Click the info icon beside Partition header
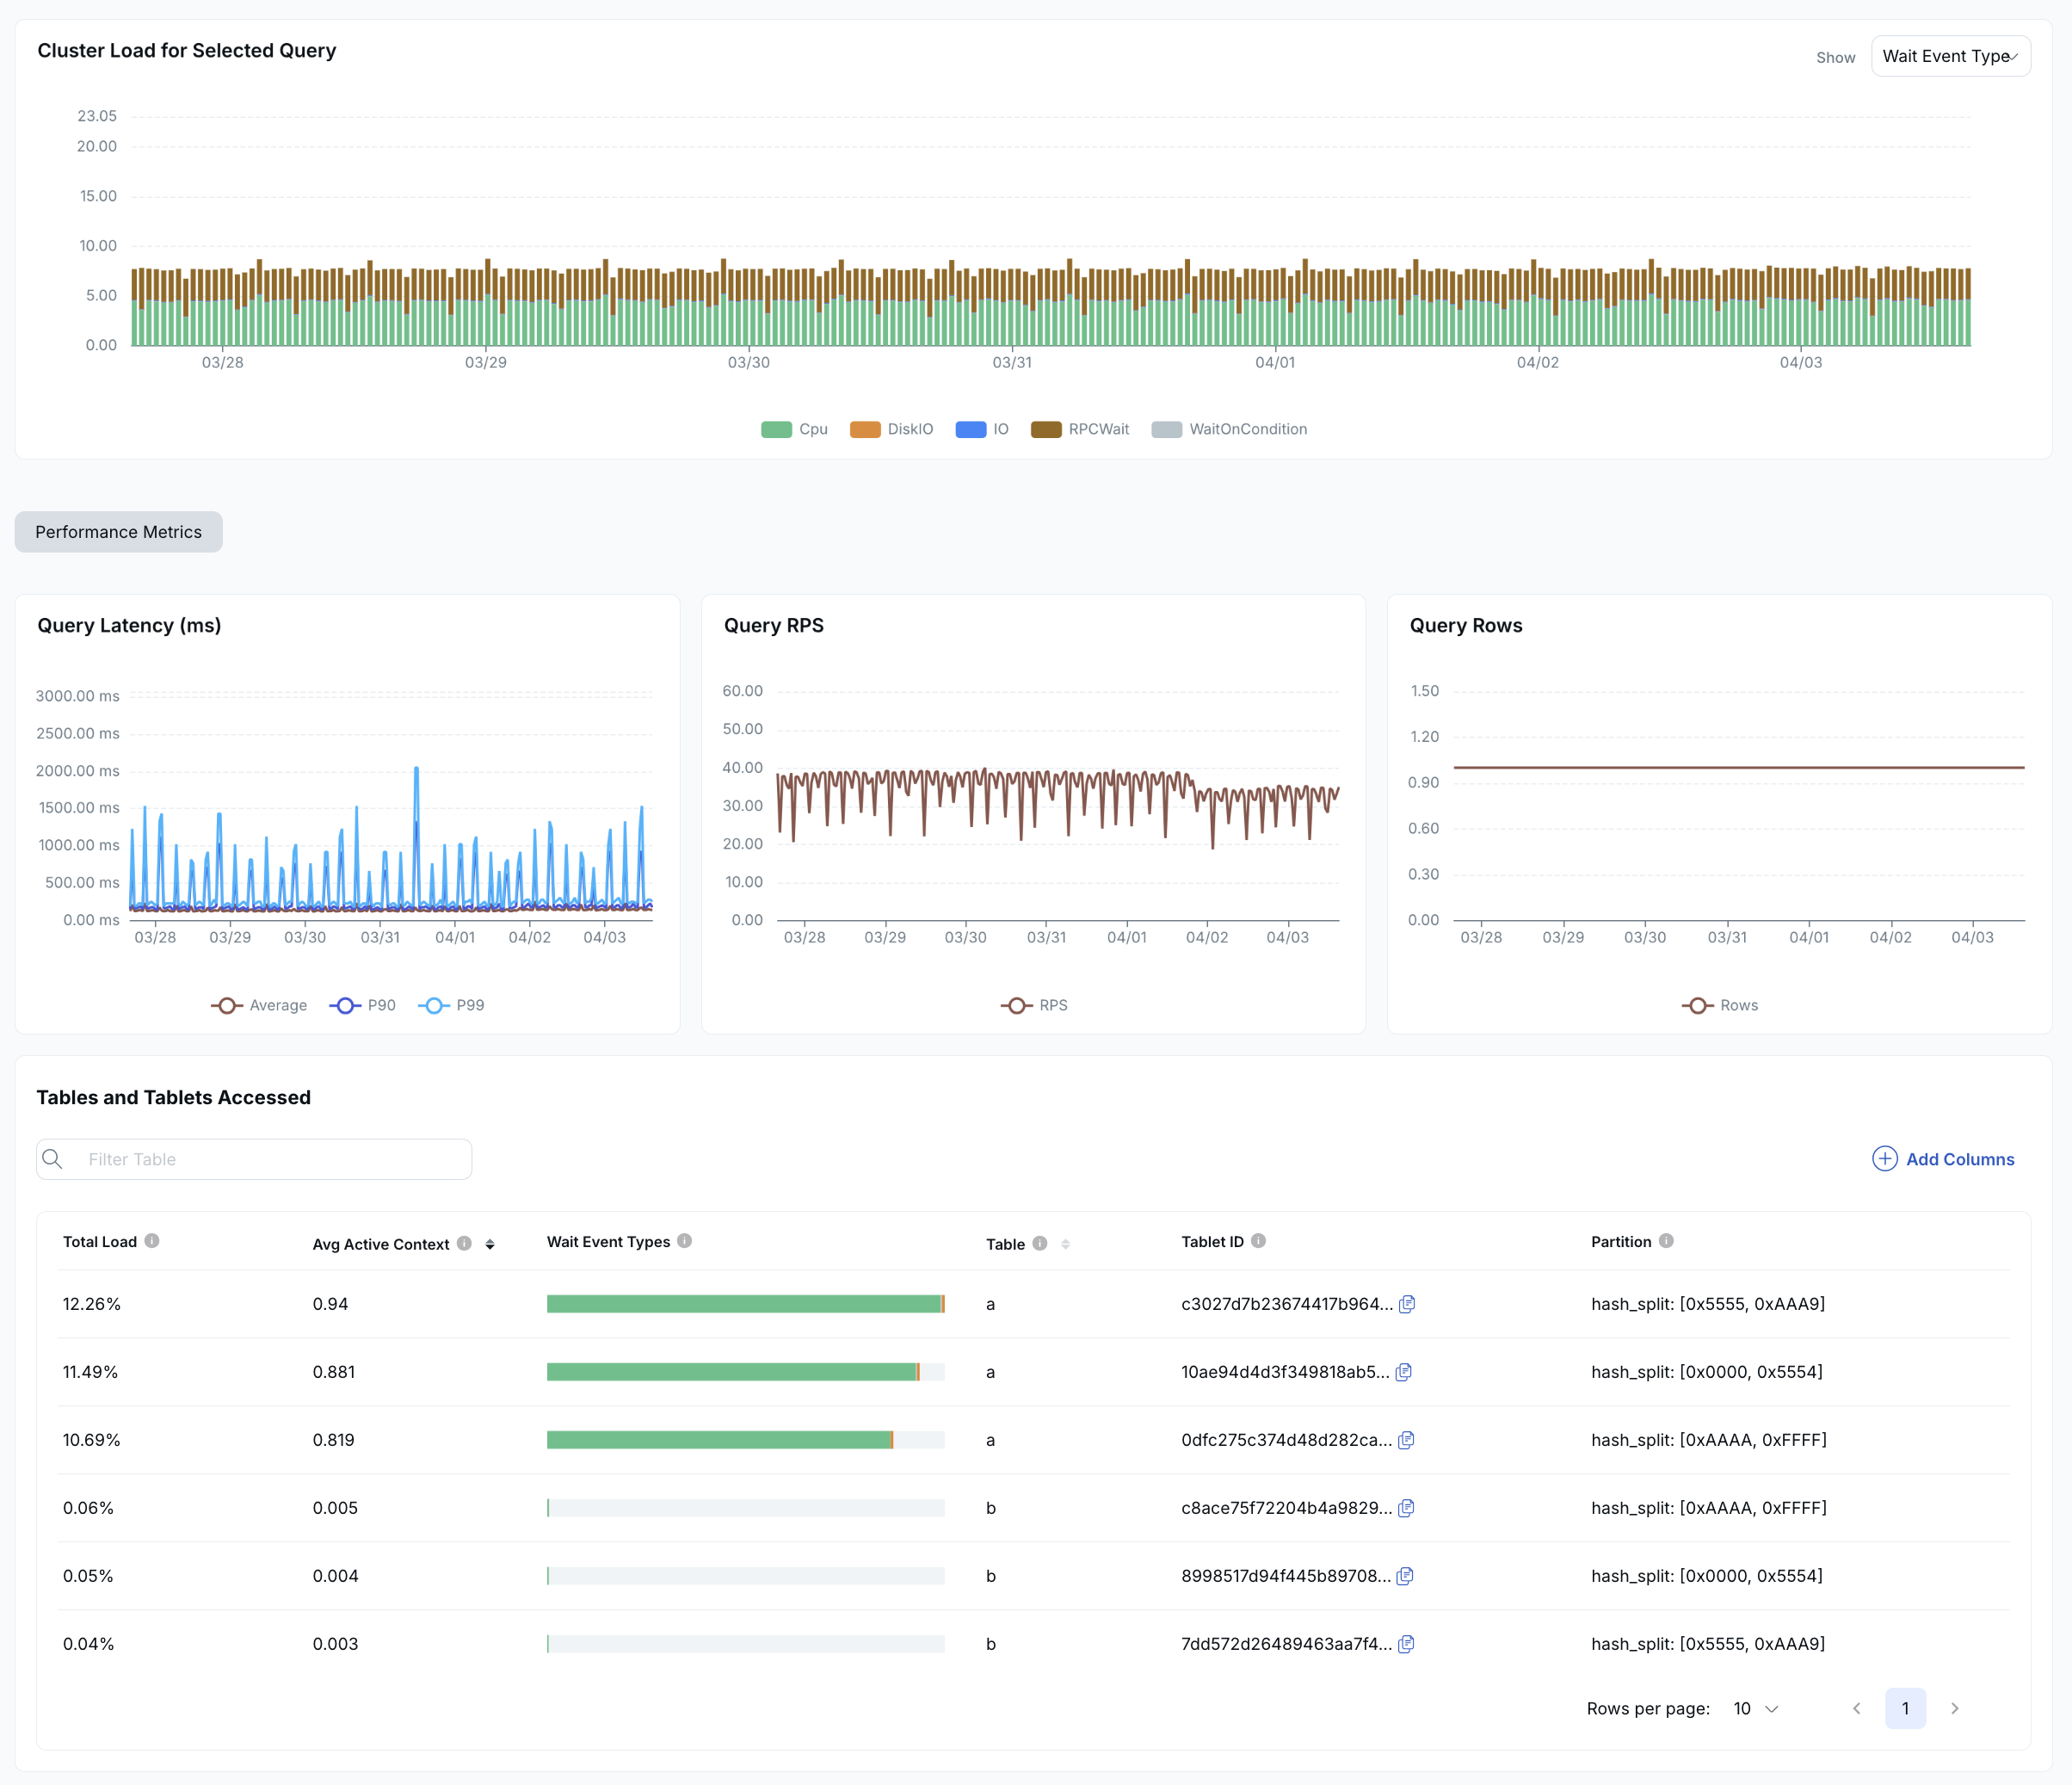2072x1785 pixels. click(1666, 1240)
